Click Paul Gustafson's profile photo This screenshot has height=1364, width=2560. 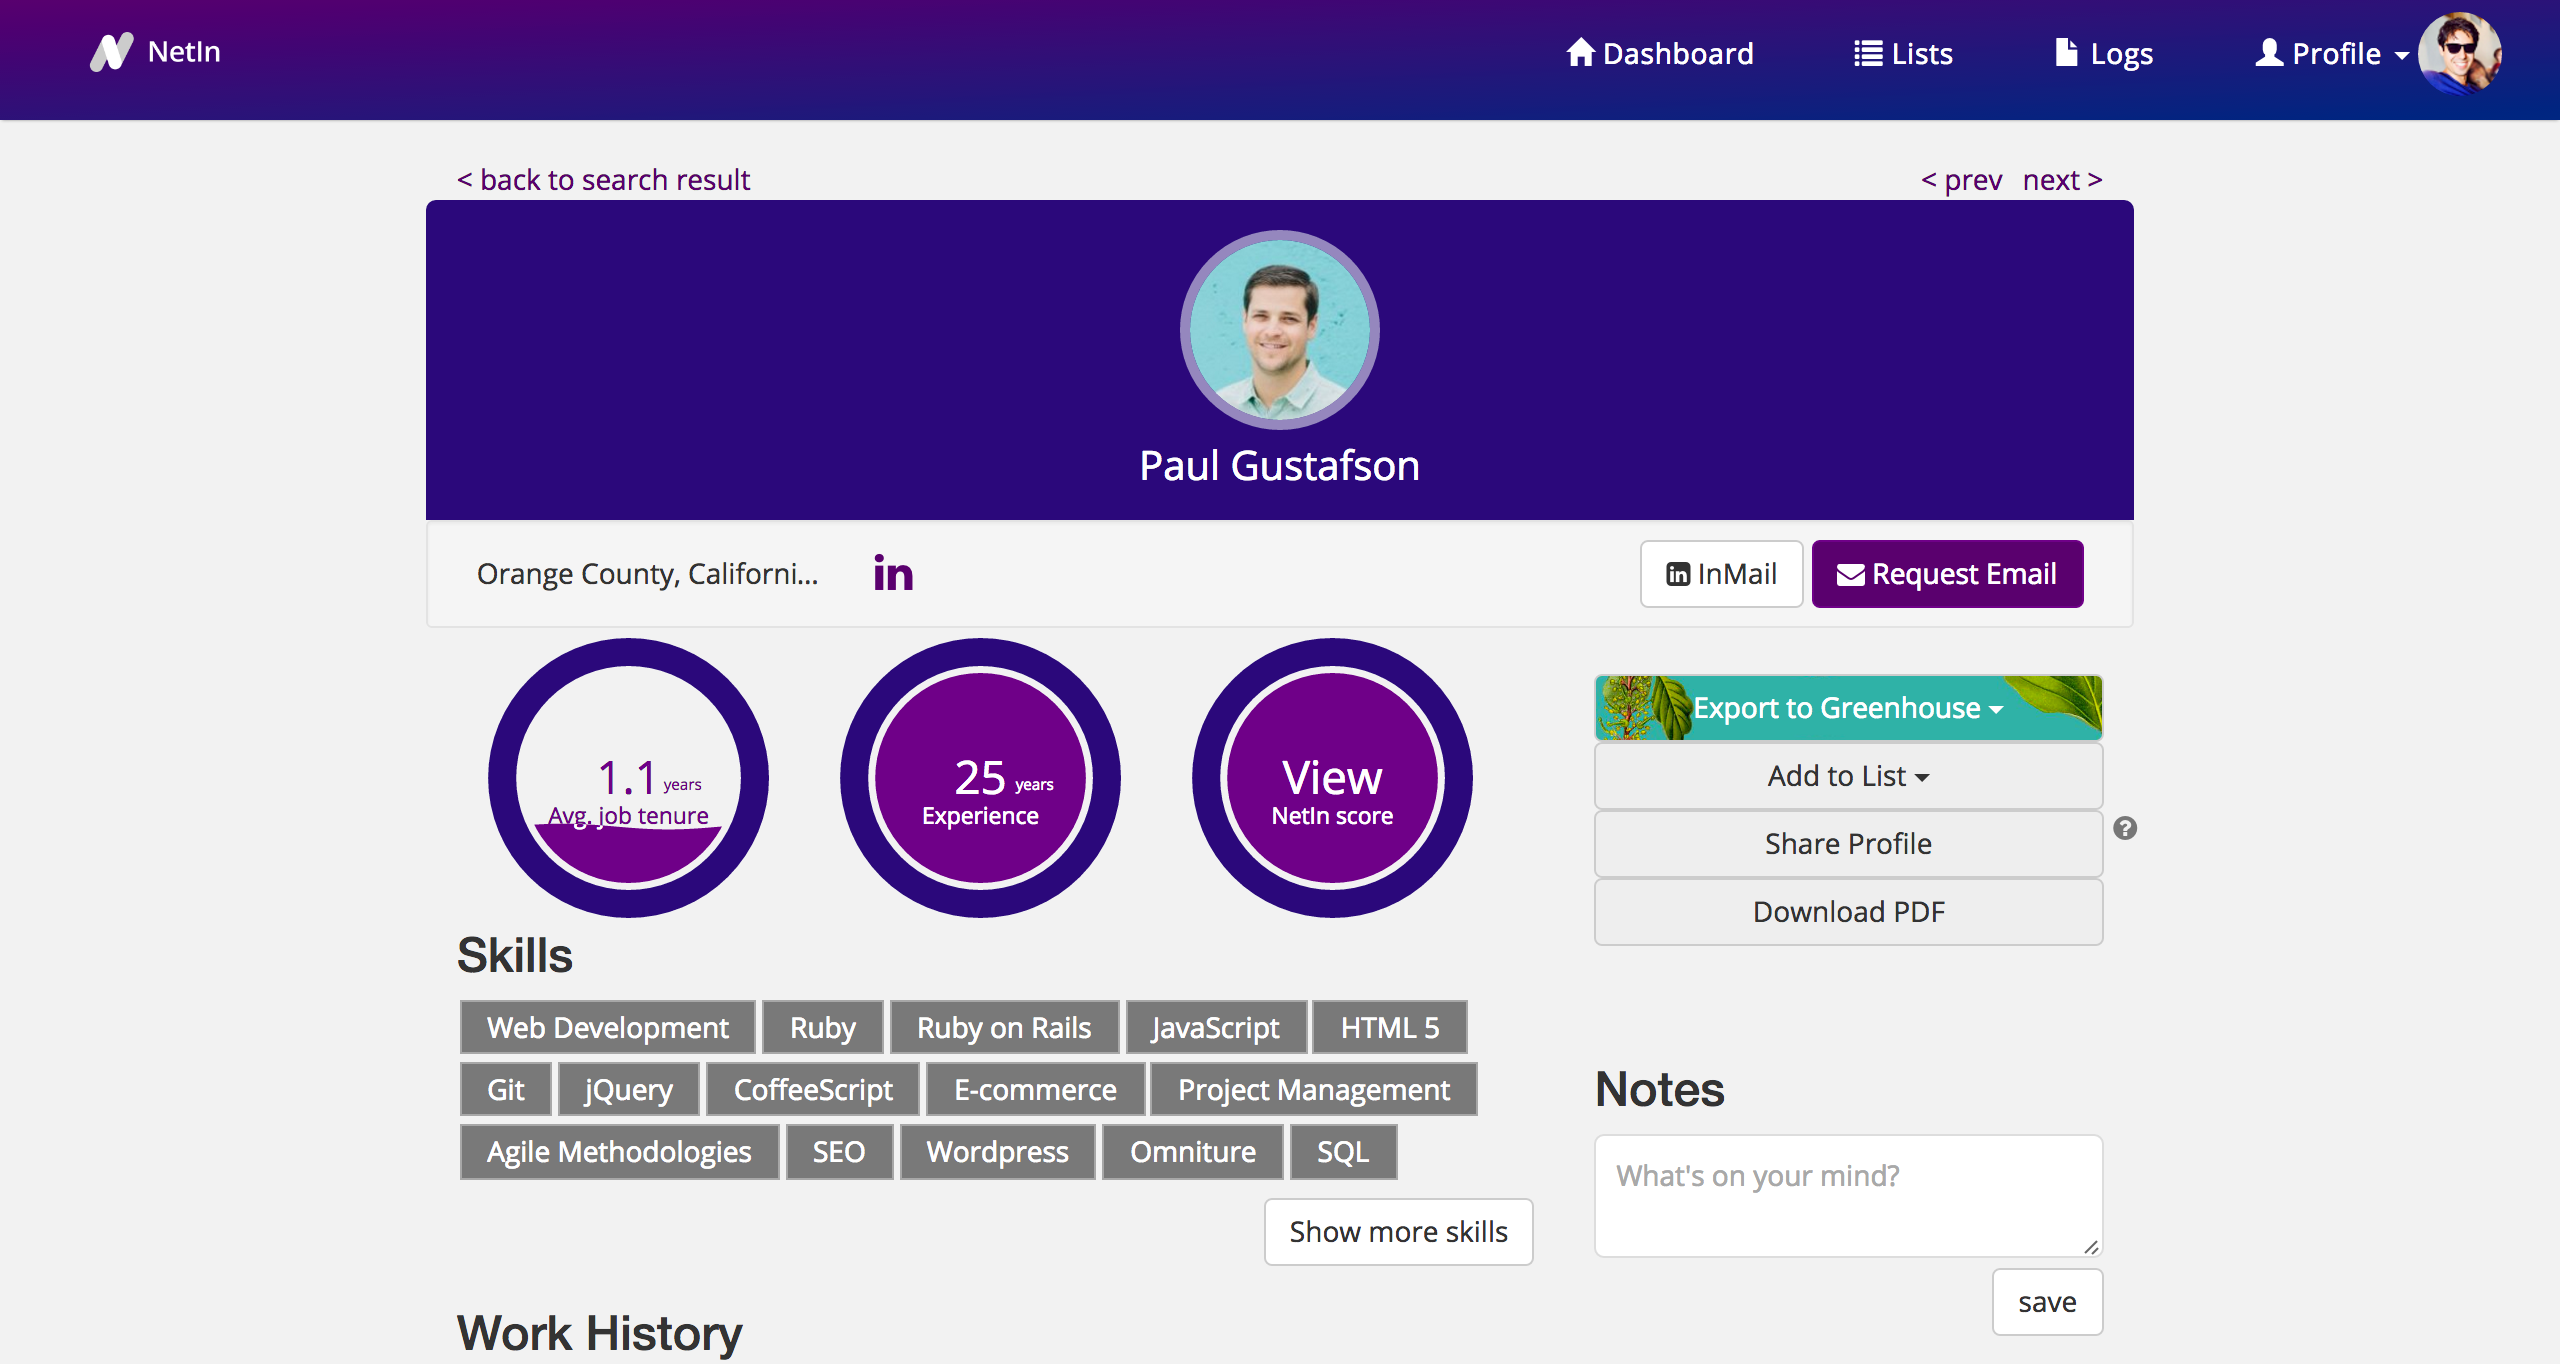[x=1279, y=330]
